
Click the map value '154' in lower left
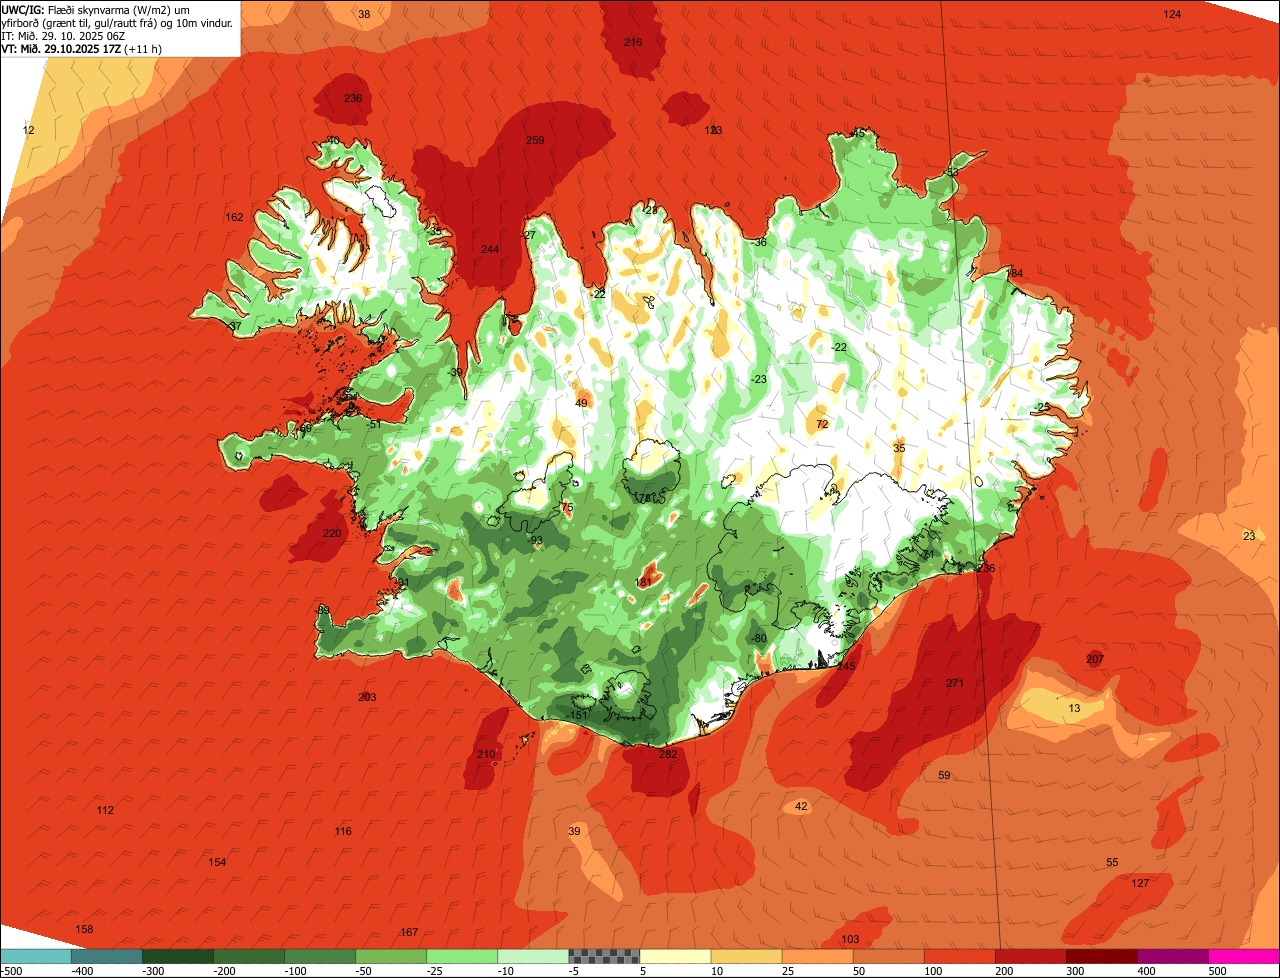point(217,862)
